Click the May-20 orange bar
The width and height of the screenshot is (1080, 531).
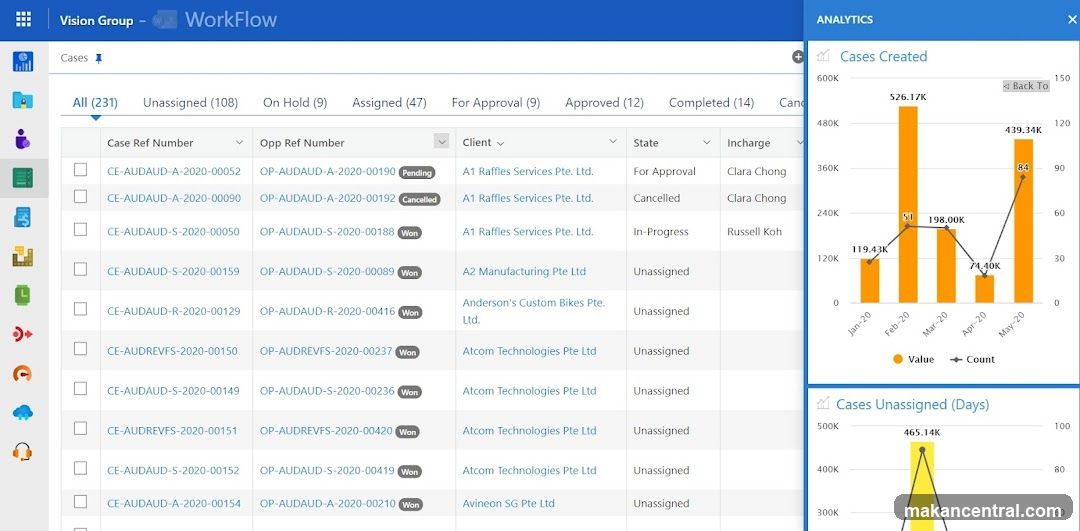[x=1023, y=221]
